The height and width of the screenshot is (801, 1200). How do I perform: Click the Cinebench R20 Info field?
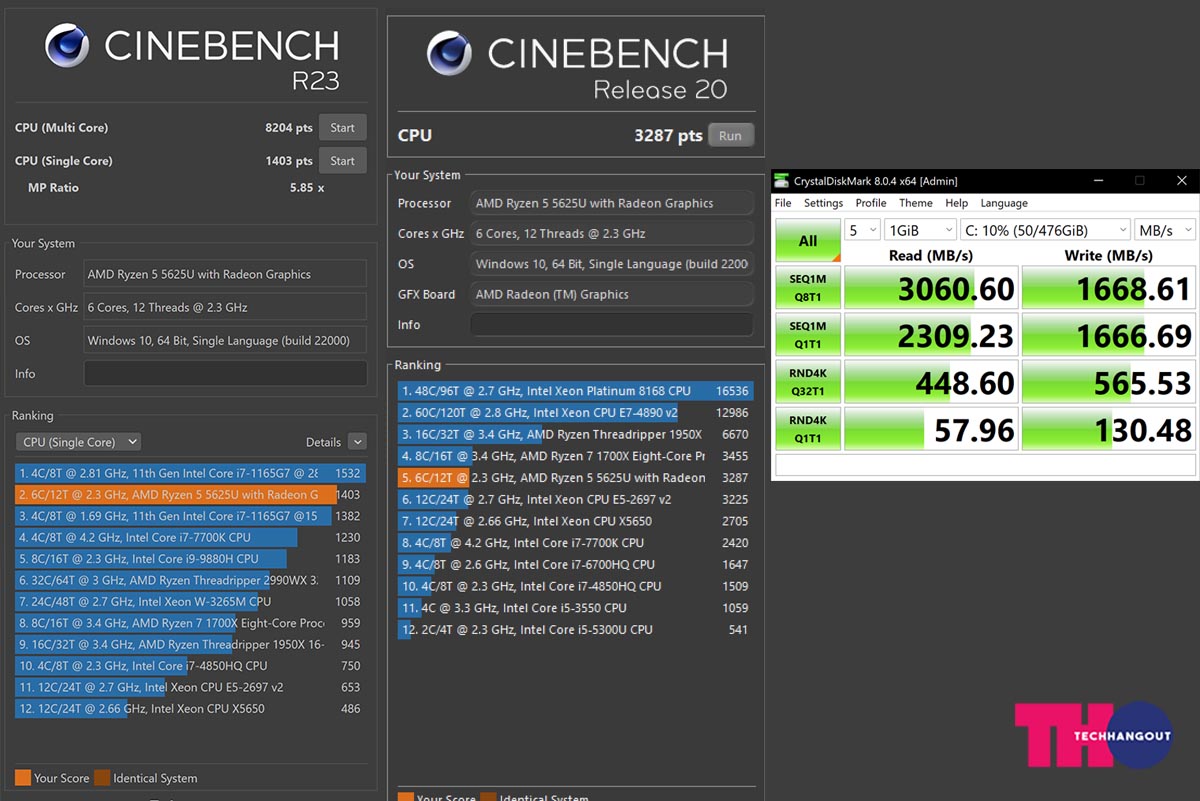click(612, 325)
